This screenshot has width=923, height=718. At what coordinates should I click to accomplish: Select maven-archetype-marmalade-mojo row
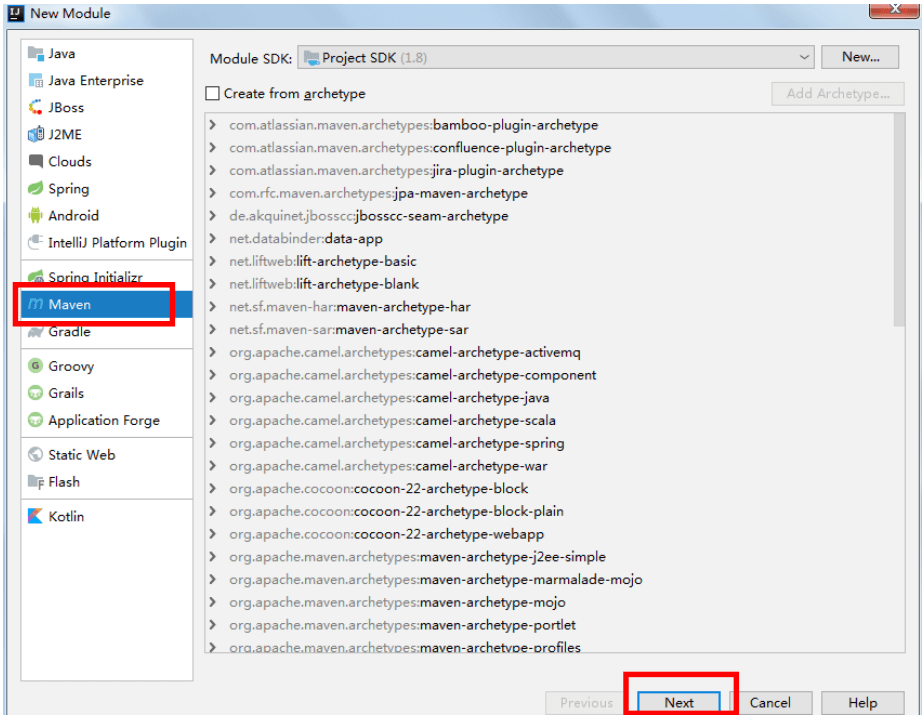coord(549,579)
